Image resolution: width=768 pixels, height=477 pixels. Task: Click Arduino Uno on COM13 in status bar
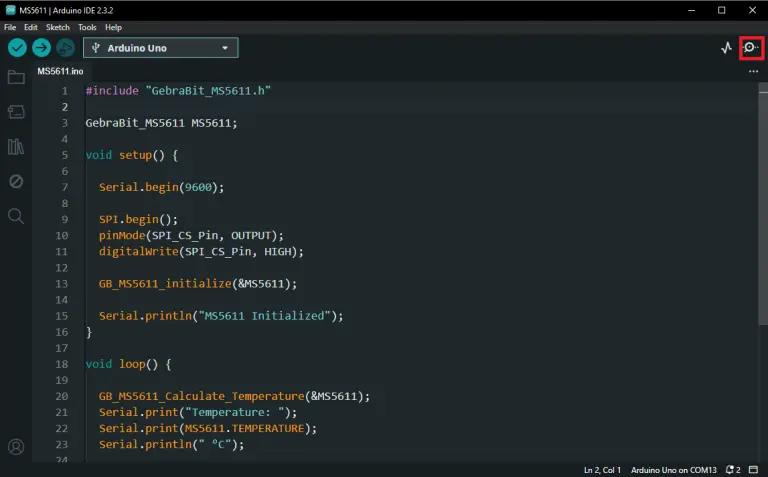(673, 470)
